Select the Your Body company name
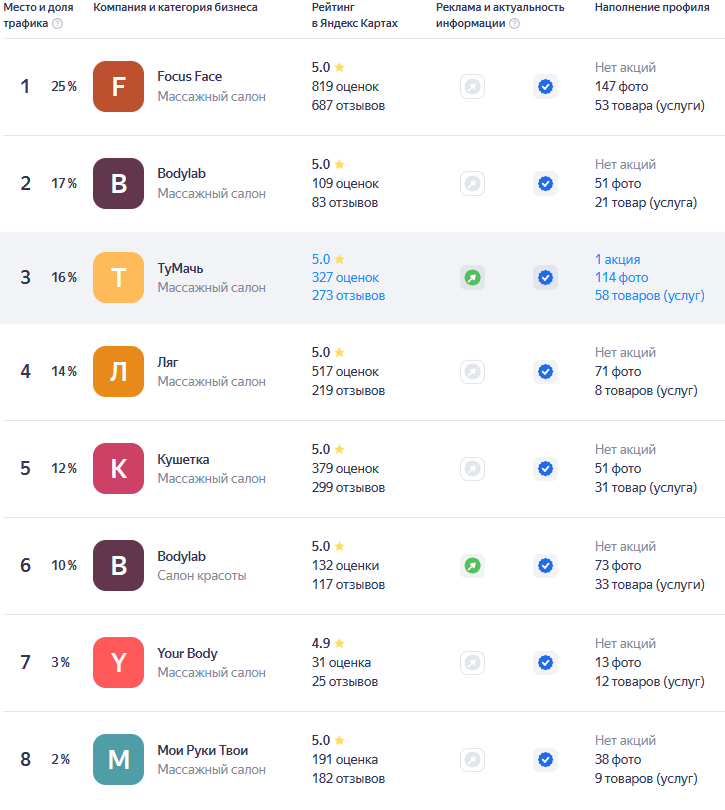Viewport: 725px width, 810px height. click(187, 653)
